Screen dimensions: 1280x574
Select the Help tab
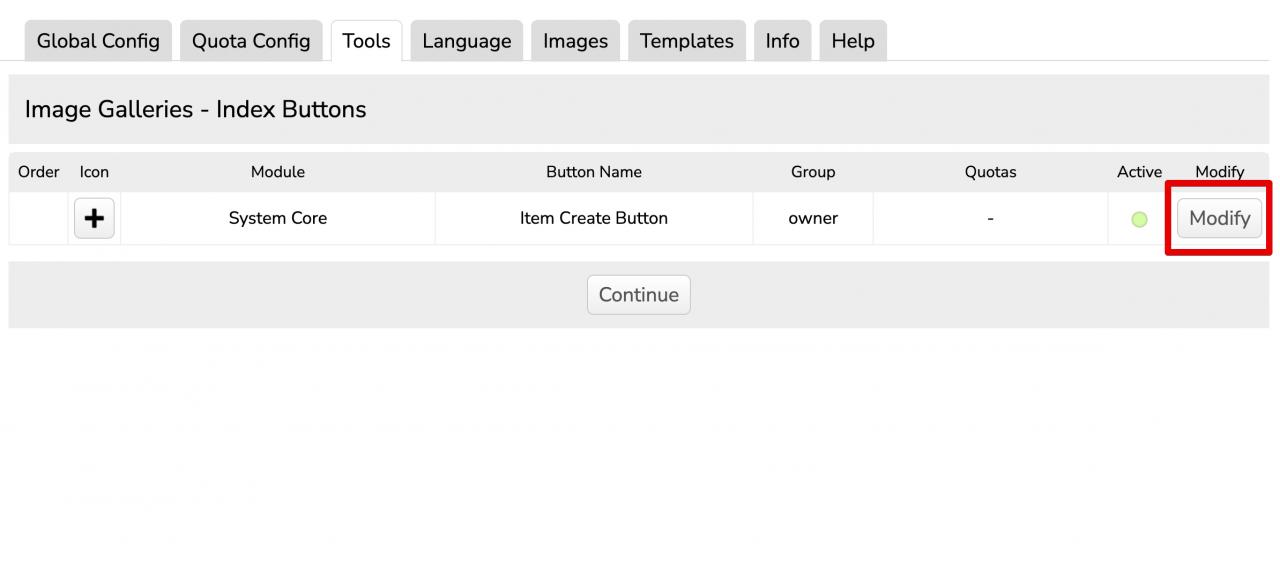click(853, 41)
